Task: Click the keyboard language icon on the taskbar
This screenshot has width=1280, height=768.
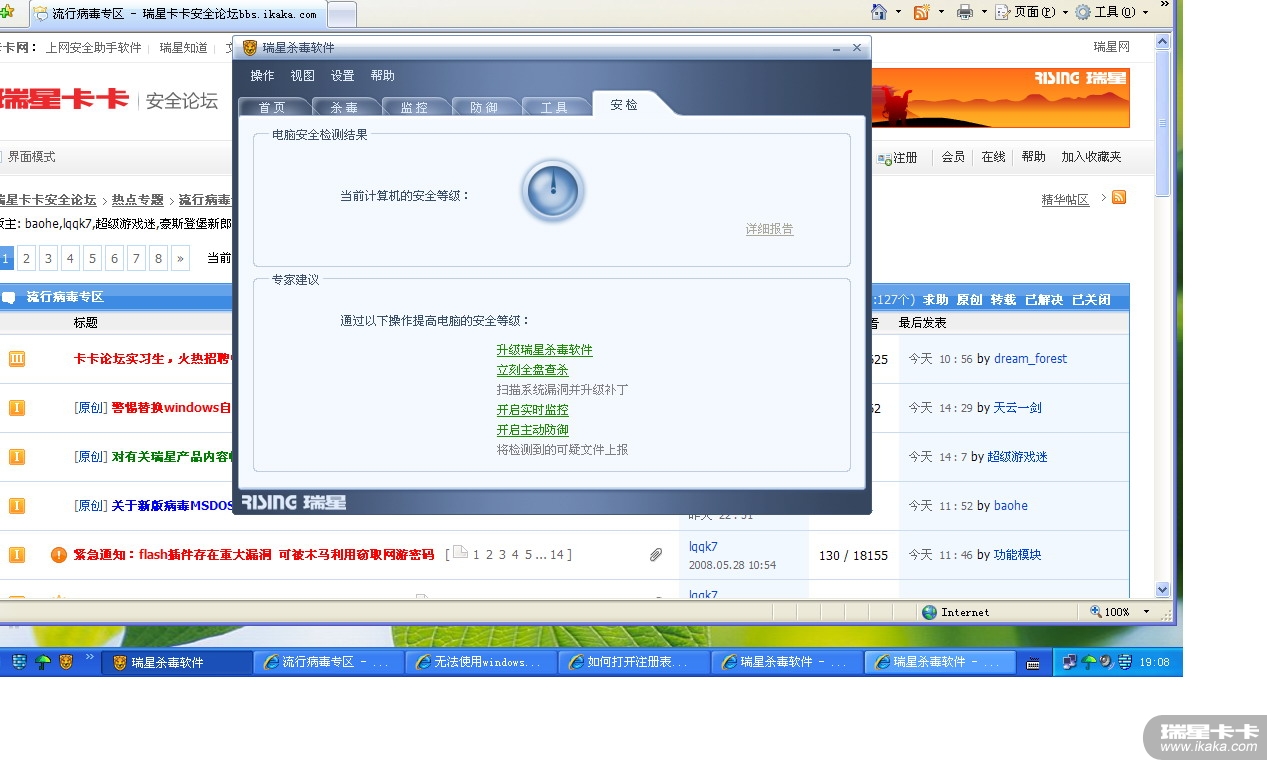Action: pos(1033,663)
